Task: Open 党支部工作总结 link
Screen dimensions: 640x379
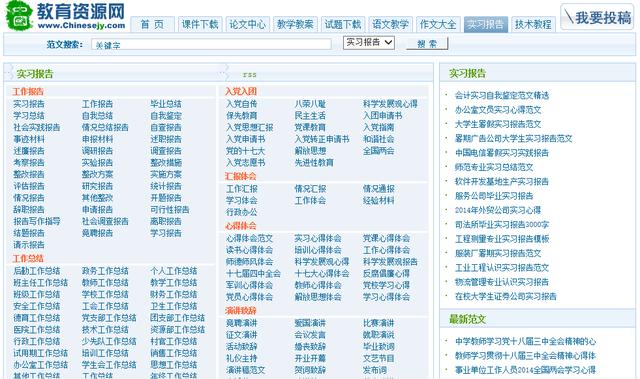Action: click(109, 318)
